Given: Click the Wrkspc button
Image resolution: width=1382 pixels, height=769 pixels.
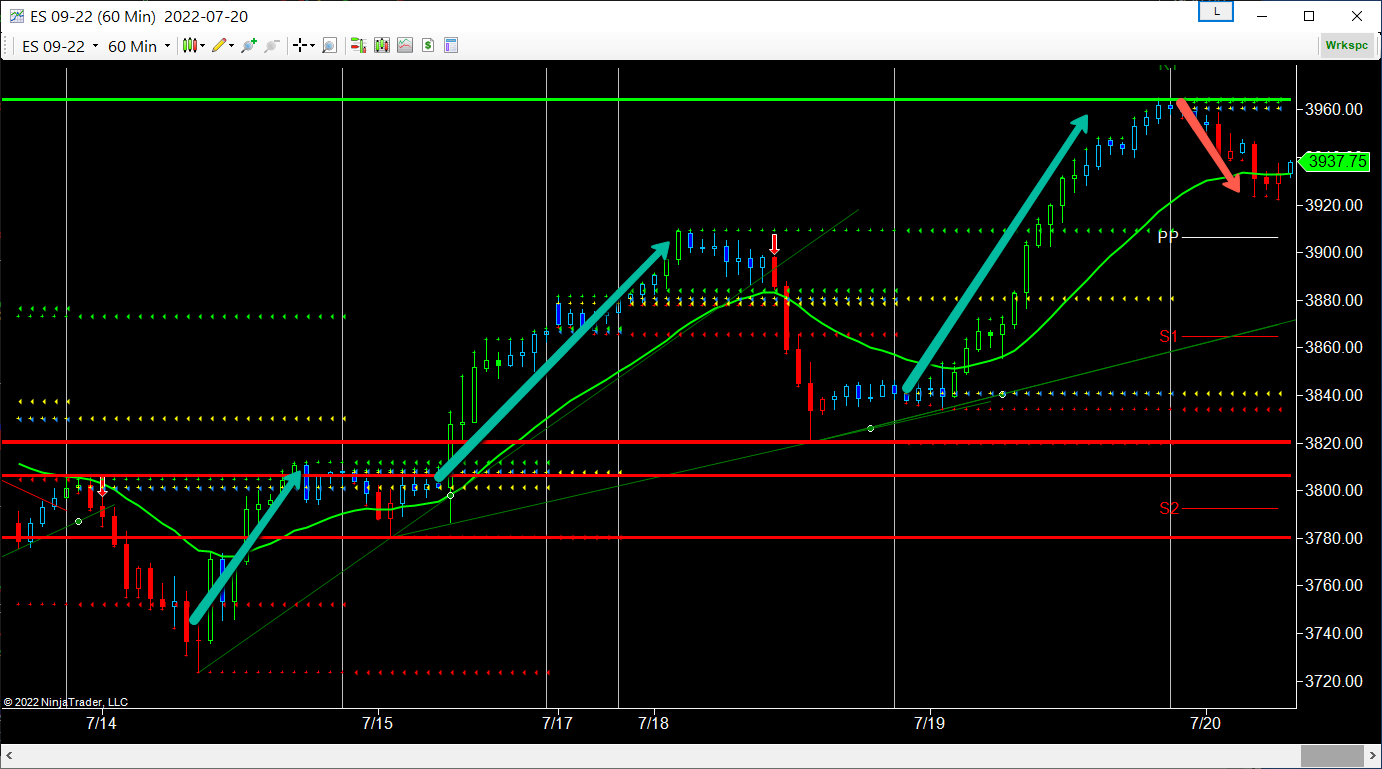Looking at the screenshot, I should (x=1346, y=45).
